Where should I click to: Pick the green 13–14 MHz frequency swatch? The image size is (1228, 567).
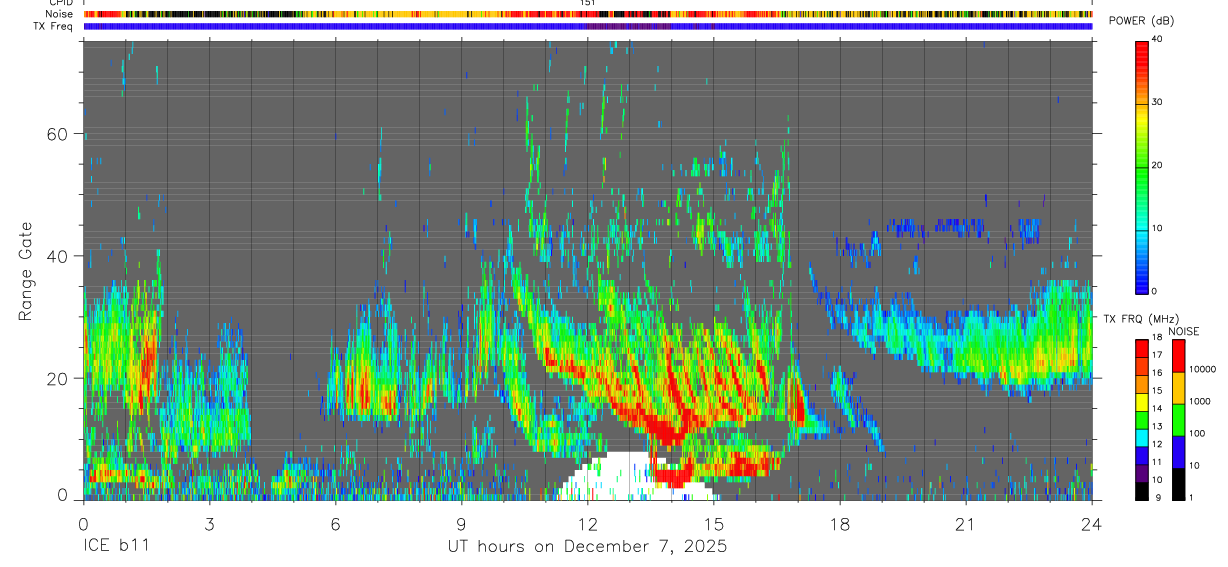click(x=1141, y=420)
